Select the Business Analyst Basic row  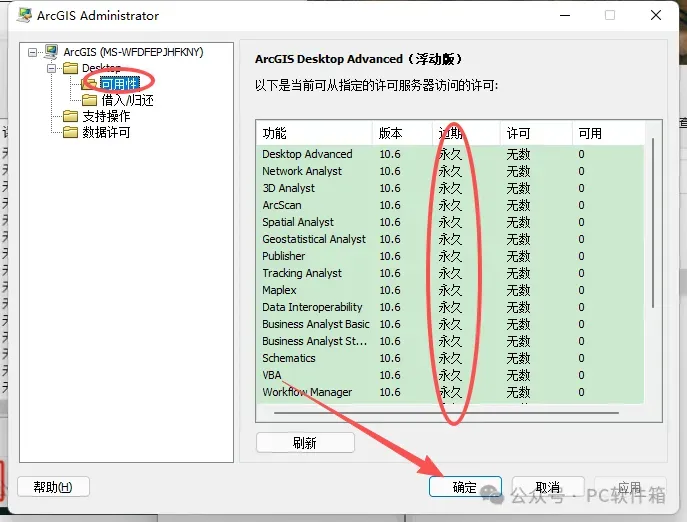450,324
